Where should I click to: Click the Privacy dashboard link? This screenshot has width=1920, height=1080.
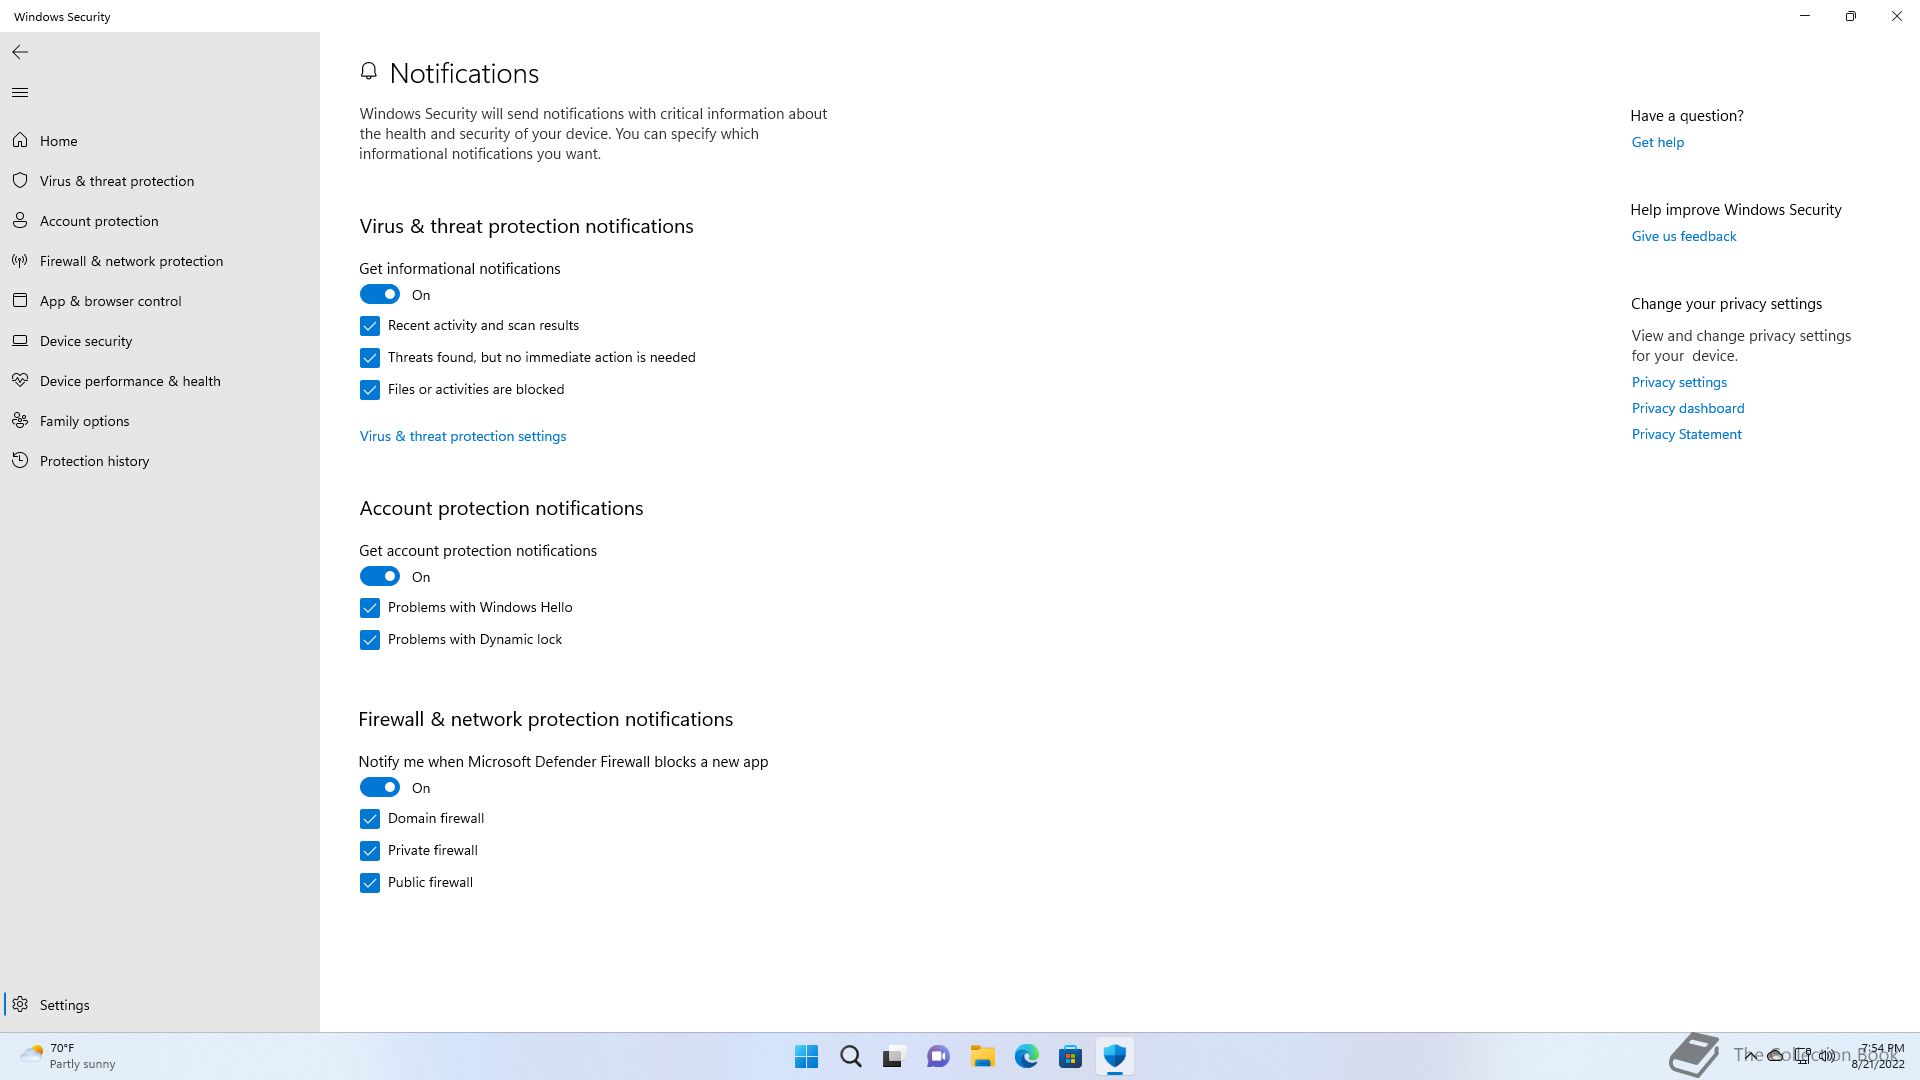point(1688,408)
